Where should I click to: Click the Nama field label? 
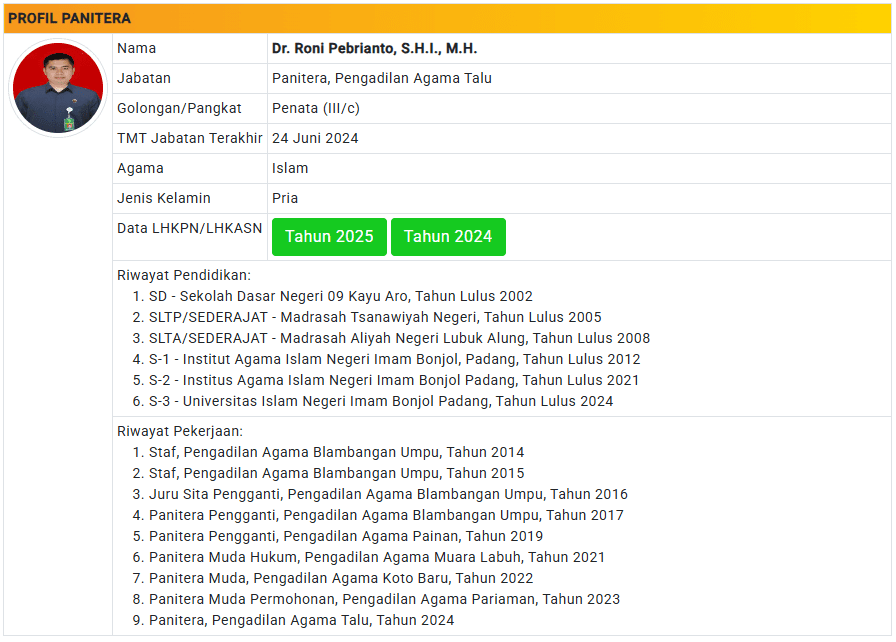[137, 48]
